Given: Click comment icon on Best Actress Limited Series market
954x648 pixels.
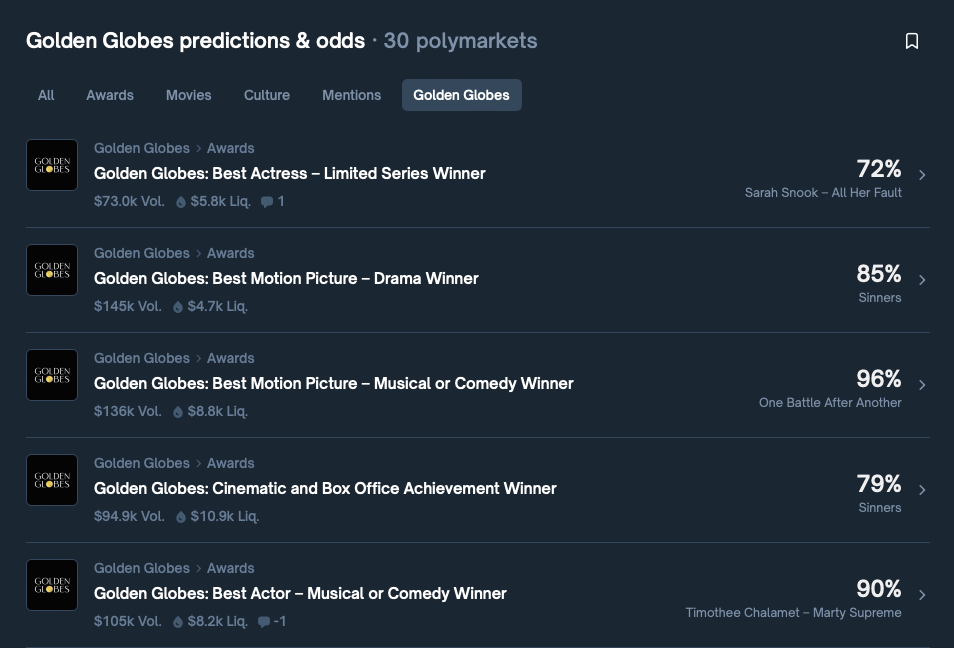Looking at the screenshot, I should [267, 202].
